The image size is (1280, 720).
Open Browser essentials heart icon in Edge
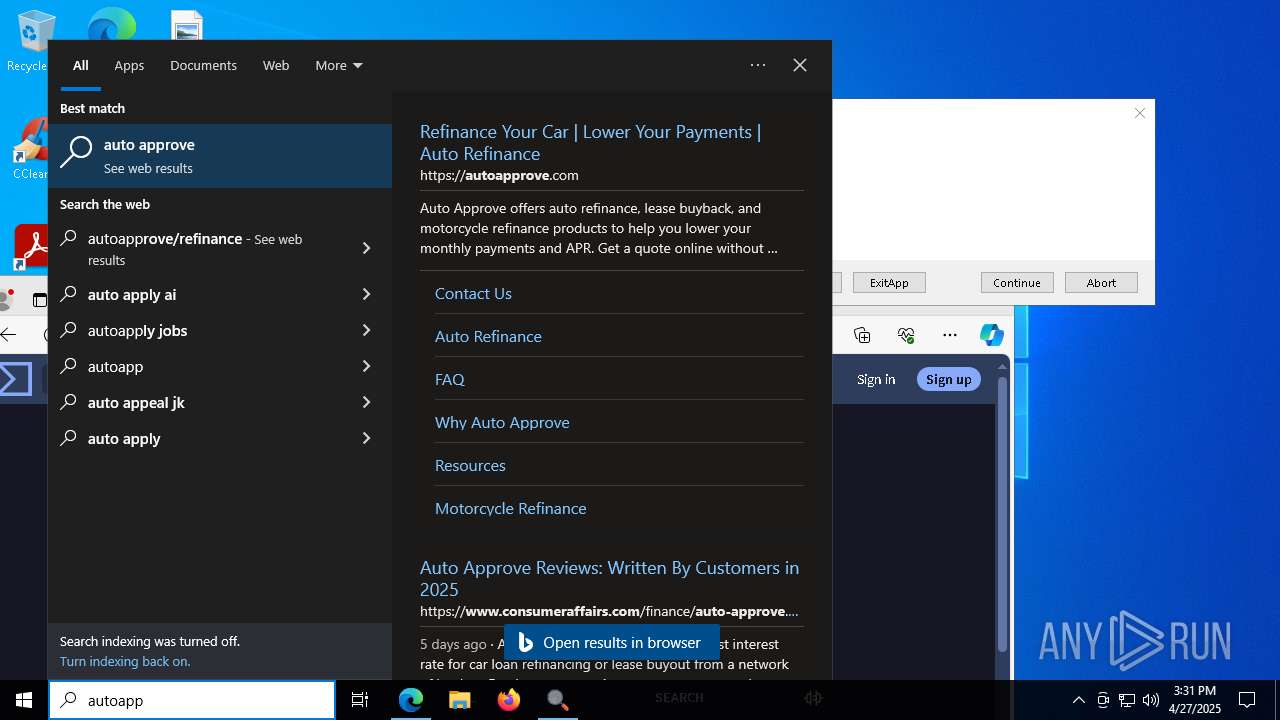point(906,335)
